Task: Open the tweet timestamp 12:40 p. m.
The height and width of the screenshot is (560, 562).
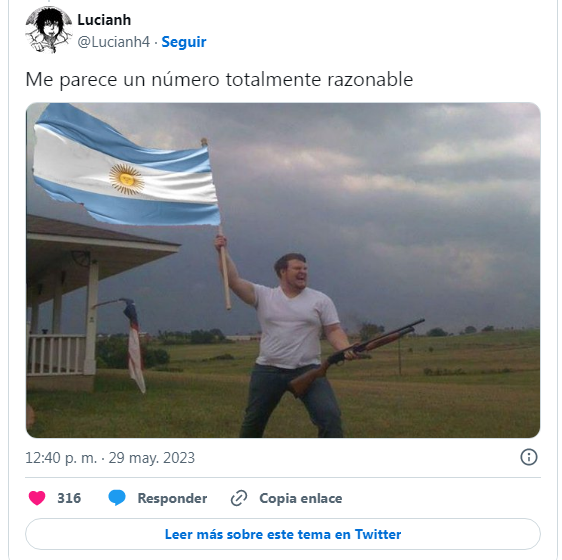Action: tap(61, 458)
